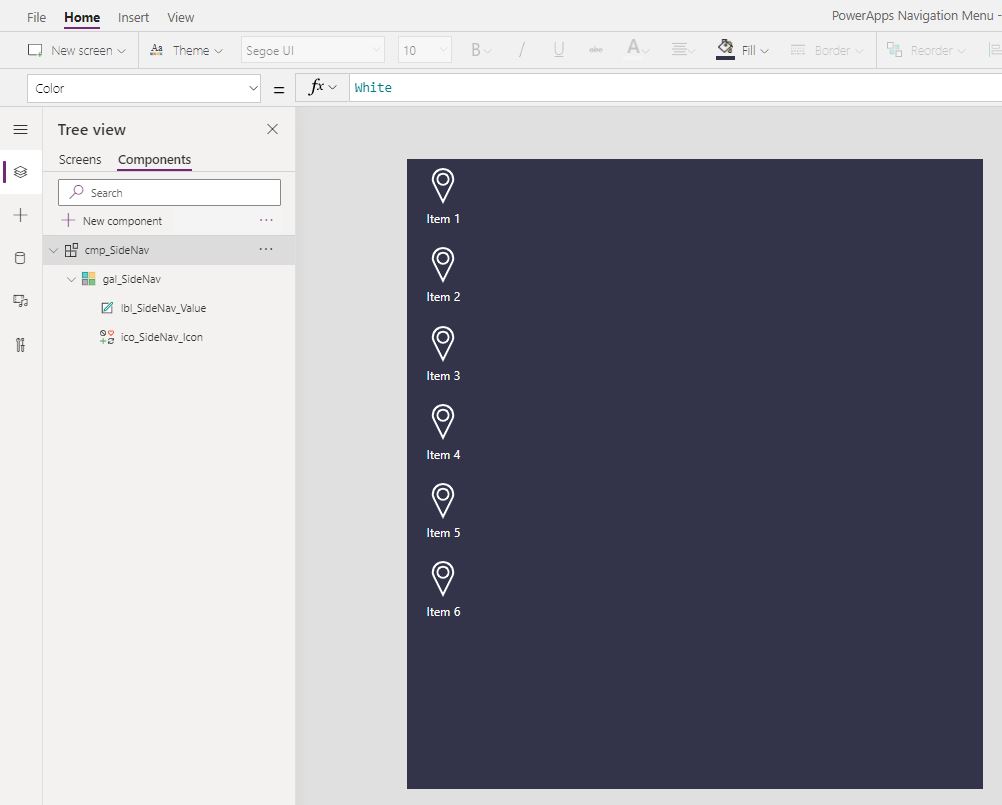Collapse the cmp_SideNav tree node
Image resolution: width=1002 pixels, height=805 pixels.
click(x=54, y=250)
